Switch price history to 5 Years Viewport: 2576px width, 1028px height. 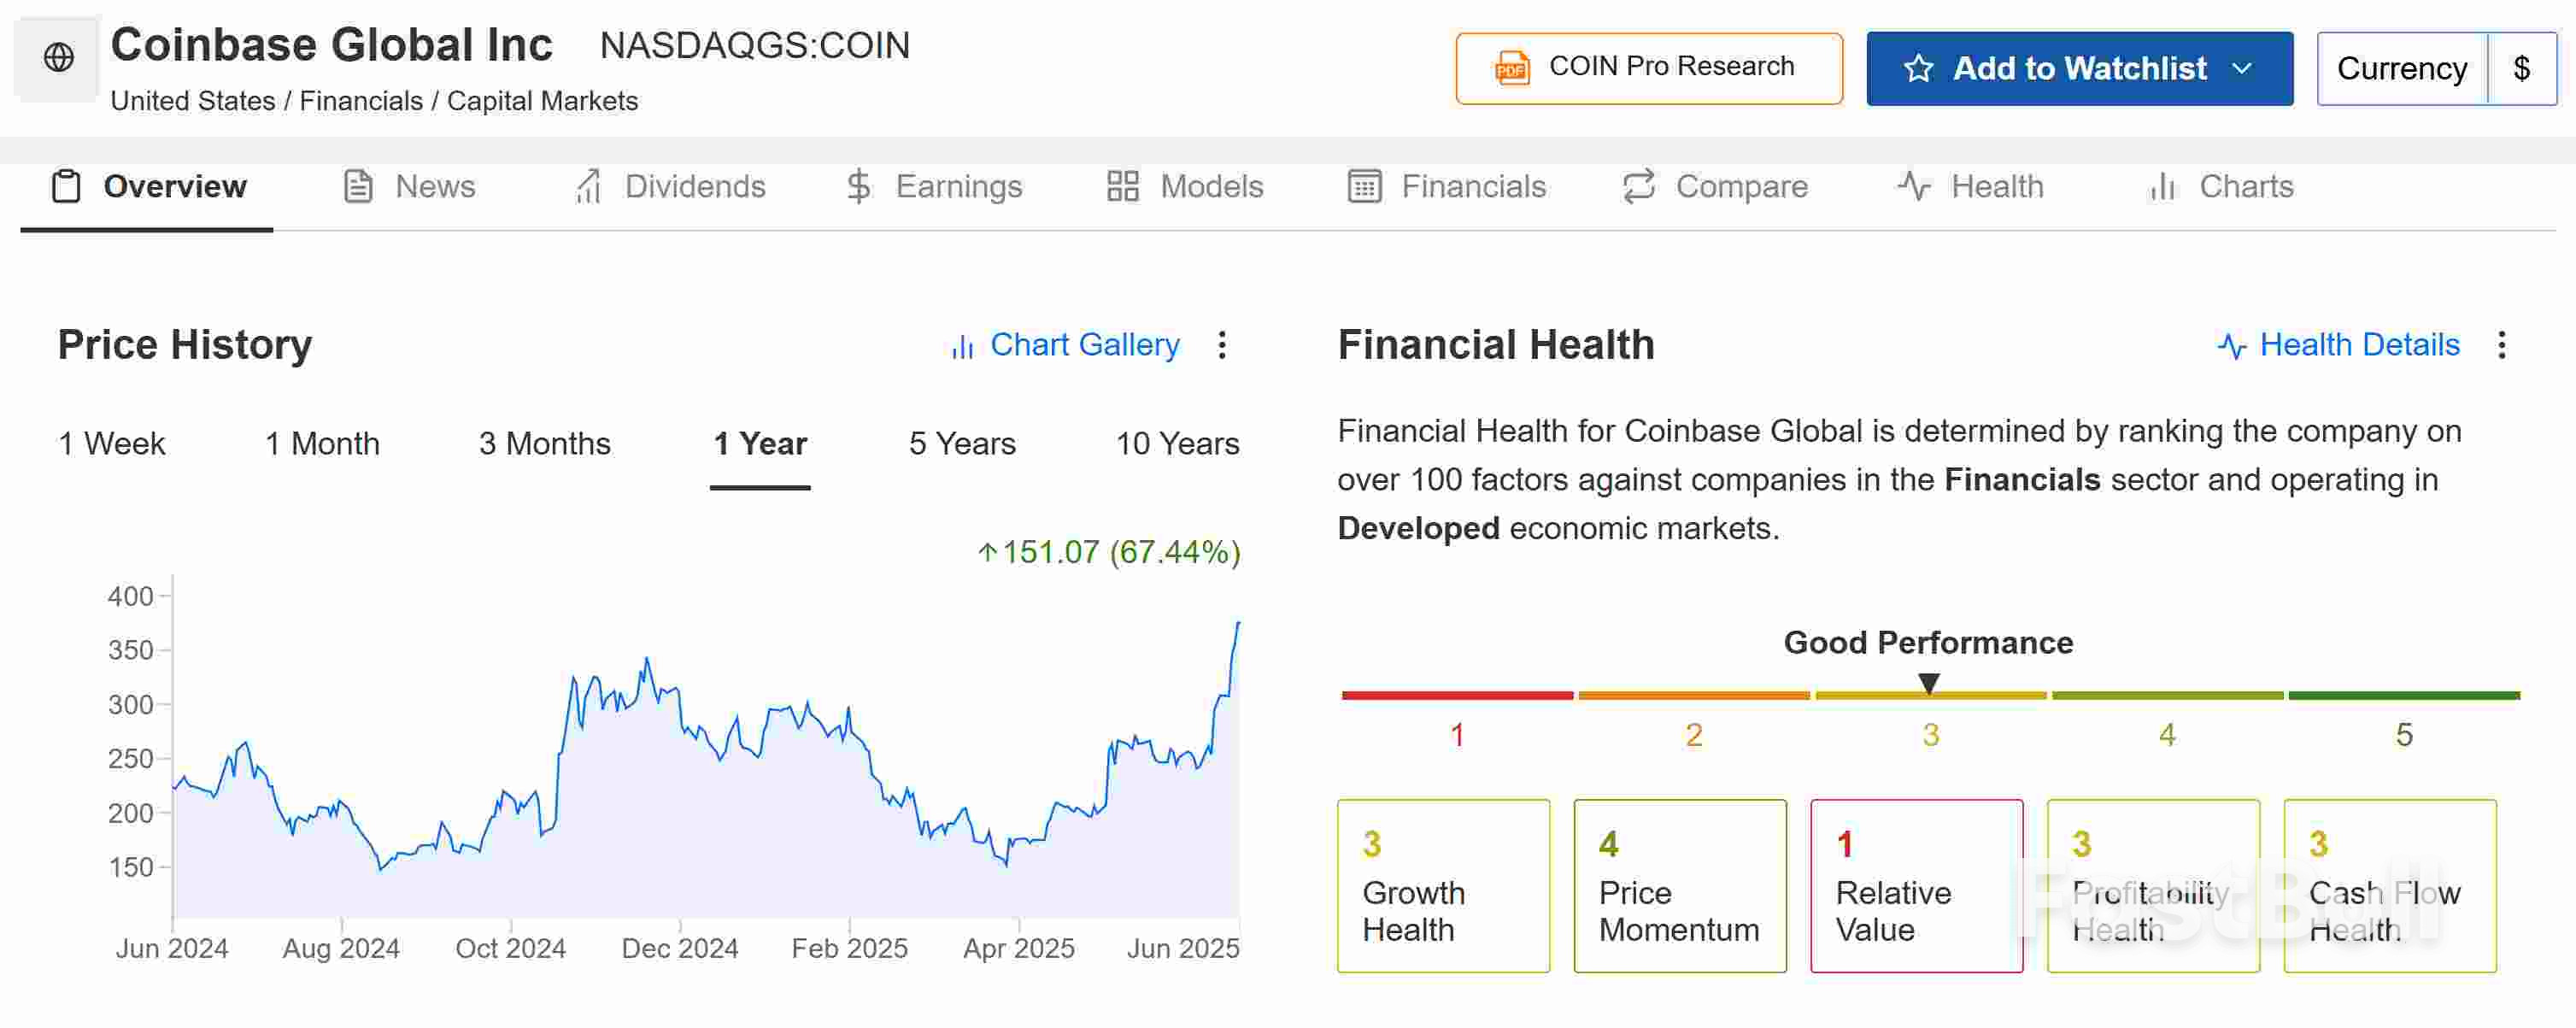tap(961, 443)
